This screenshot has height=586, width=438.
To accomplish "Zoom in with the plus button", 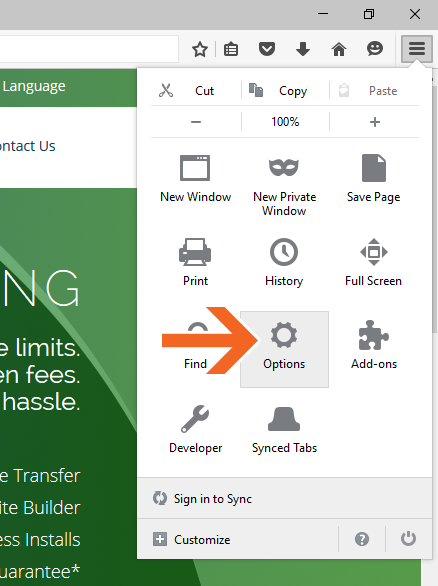I will pyautogui.click(x=374, y=122).
